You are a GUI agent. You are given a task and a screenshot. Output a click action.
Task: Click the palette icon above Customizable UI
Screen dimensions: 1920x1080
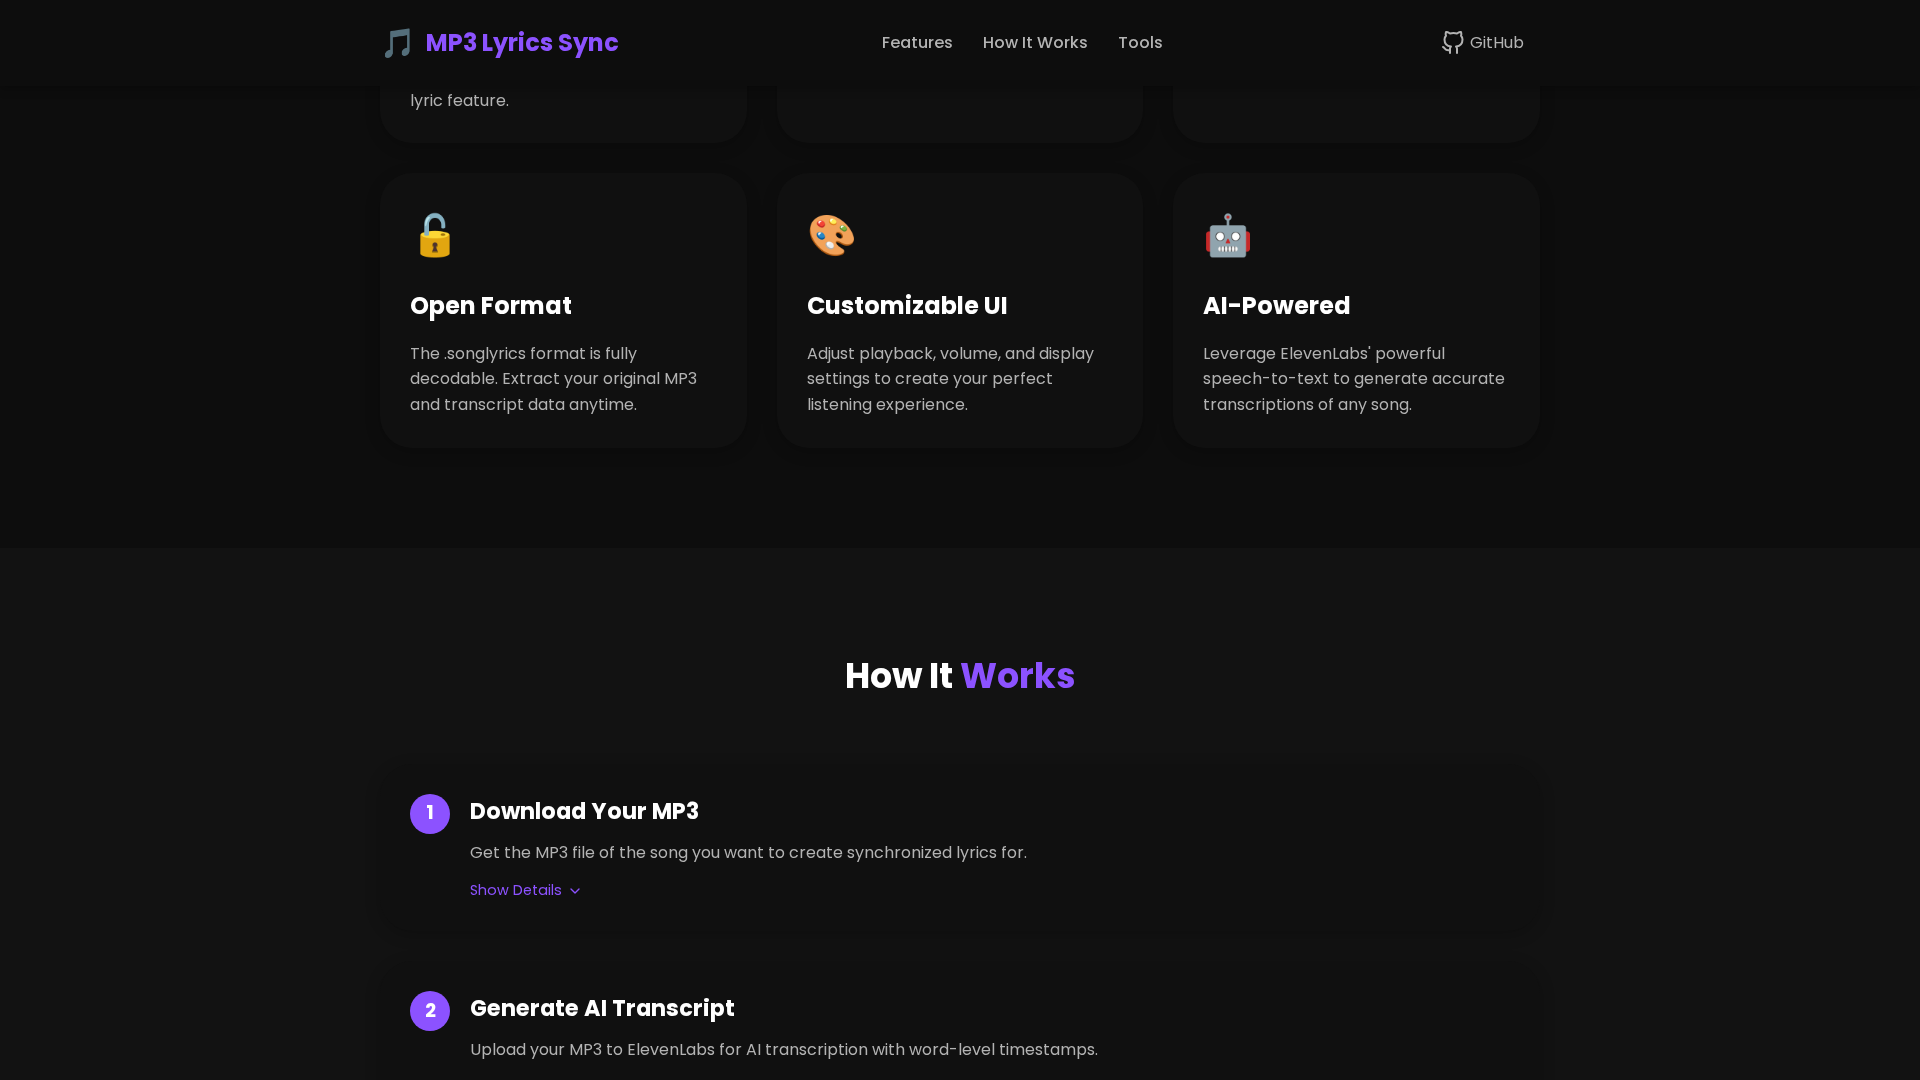pyautogui.click(x=830, y=235)
